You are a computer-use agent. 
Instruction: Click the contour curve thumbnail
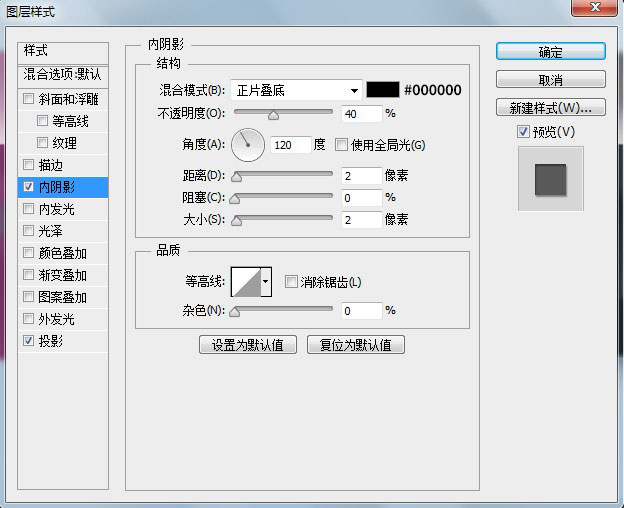point(245,283)
